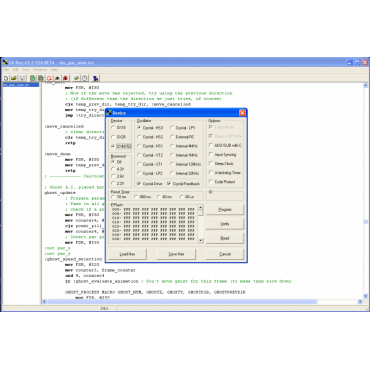The image size is (370, 370).
Task: Open the File menu
Action: [x=6, y=70]
